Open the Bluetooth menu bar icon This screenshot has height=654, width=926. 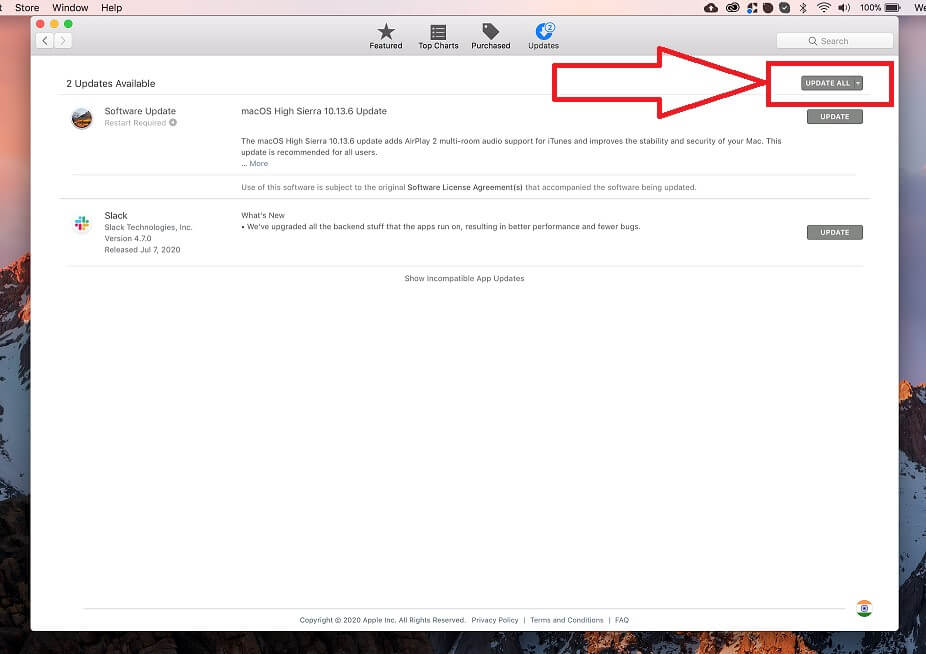coord(803,7)
